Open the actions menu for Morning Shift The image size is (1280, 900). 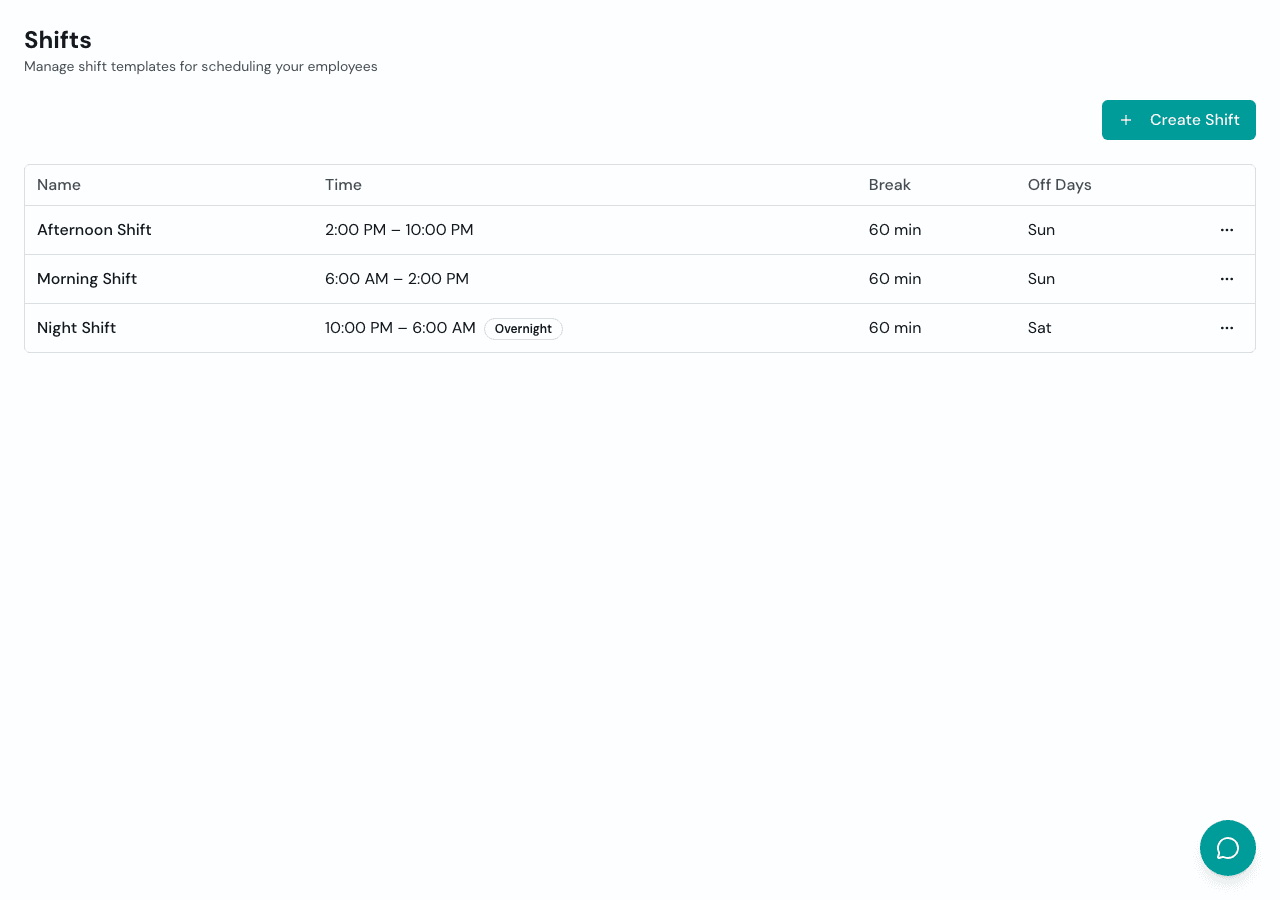point(1227,279)
